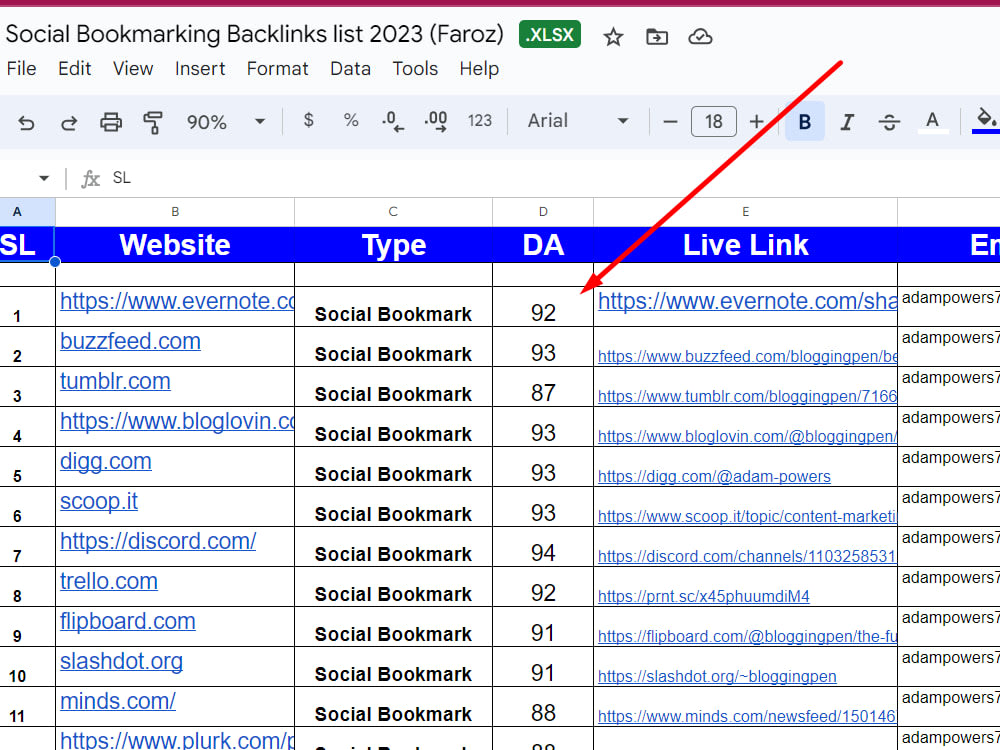Decrease decimal places icon
Screen dimensions: 1000x750
click(x=393, y=121)
